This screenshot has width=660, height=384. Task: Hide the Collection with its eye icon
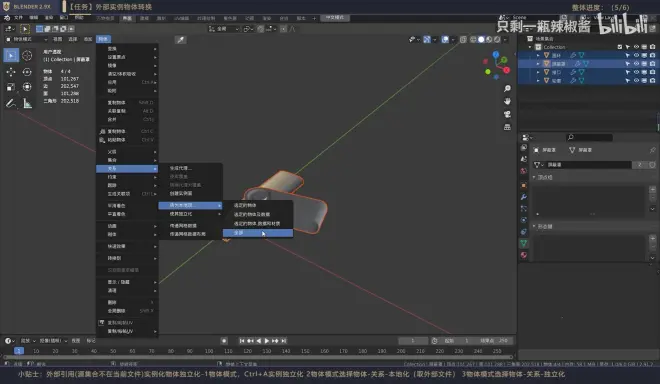pos(636,47)
